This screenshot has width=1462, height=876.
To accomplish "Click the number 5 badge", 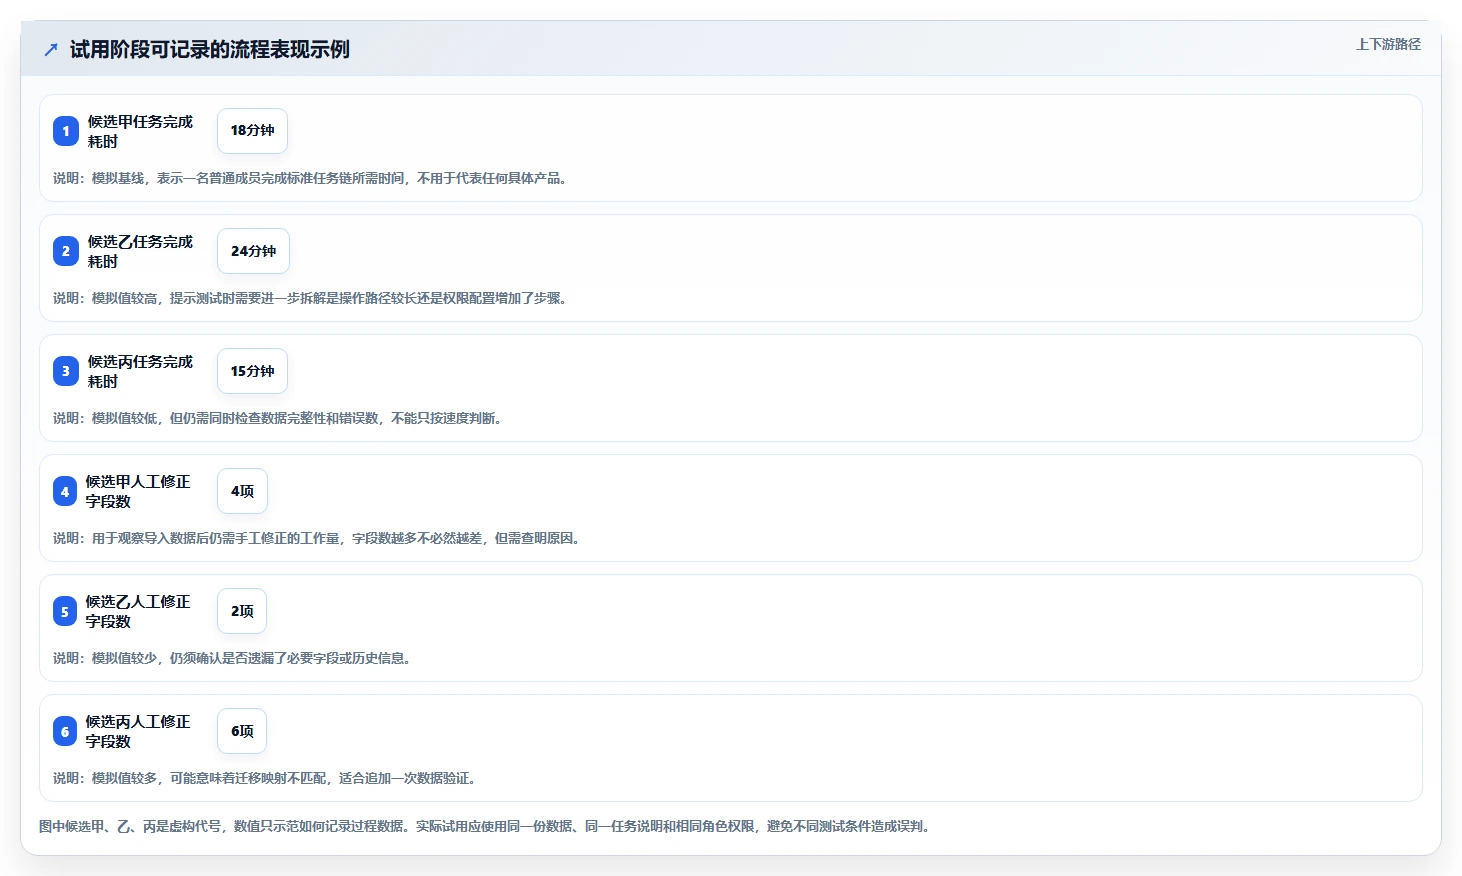I will pos(65,611).
